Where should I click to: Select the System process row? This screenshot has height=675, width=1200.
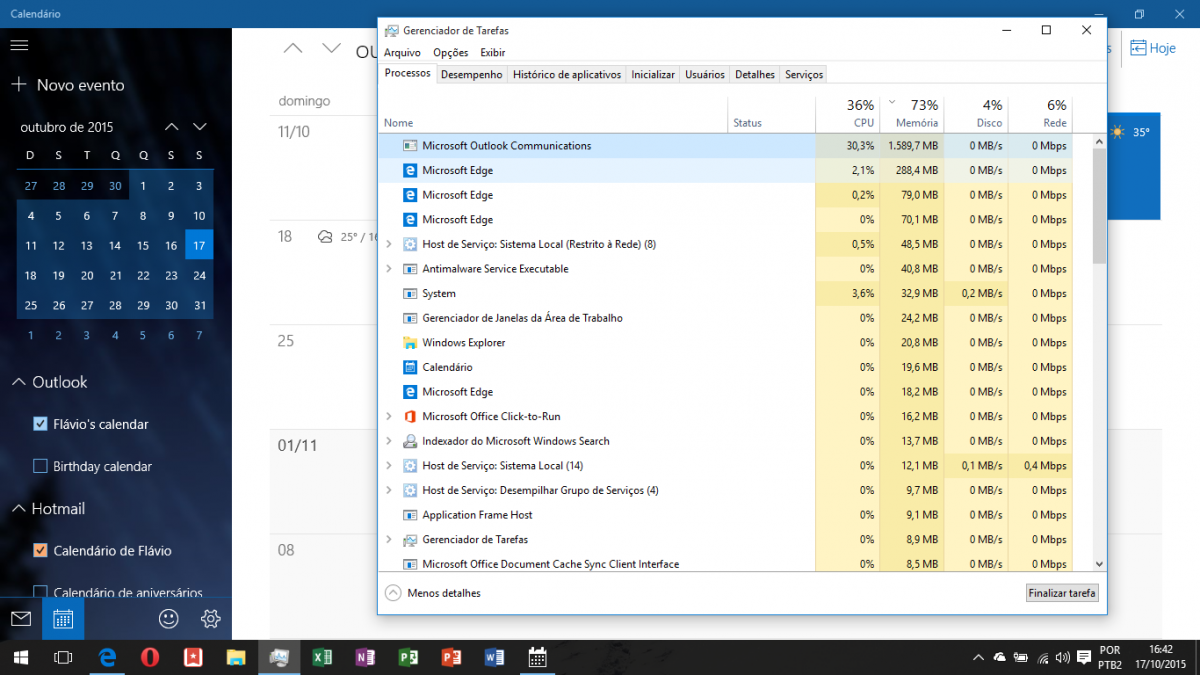726,294
